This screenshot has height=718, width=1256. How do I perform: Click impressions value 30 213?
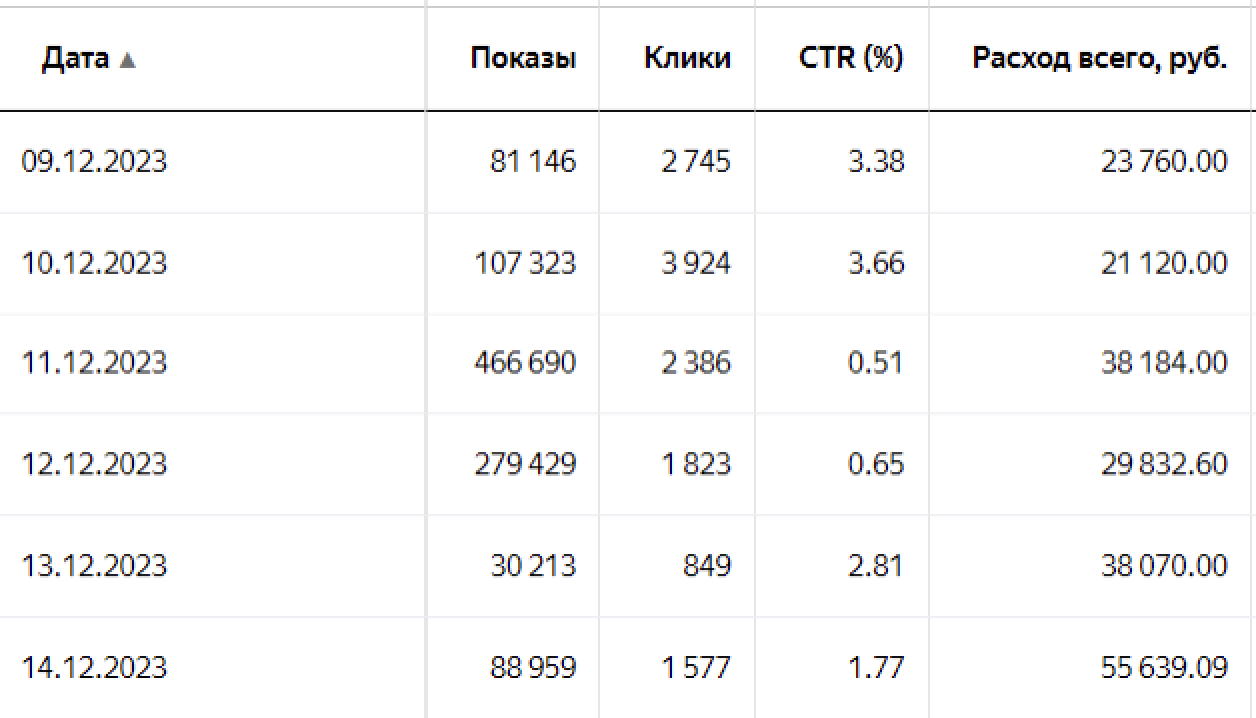(533, 566)
